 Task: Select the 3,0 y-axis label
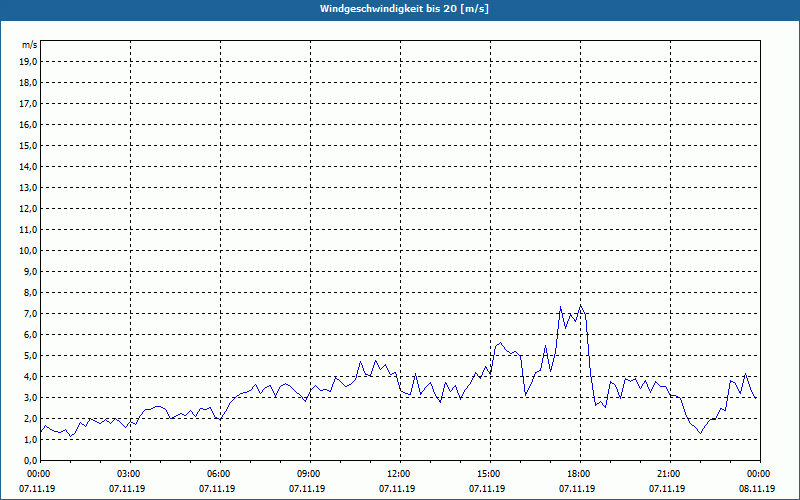(30, 397)
